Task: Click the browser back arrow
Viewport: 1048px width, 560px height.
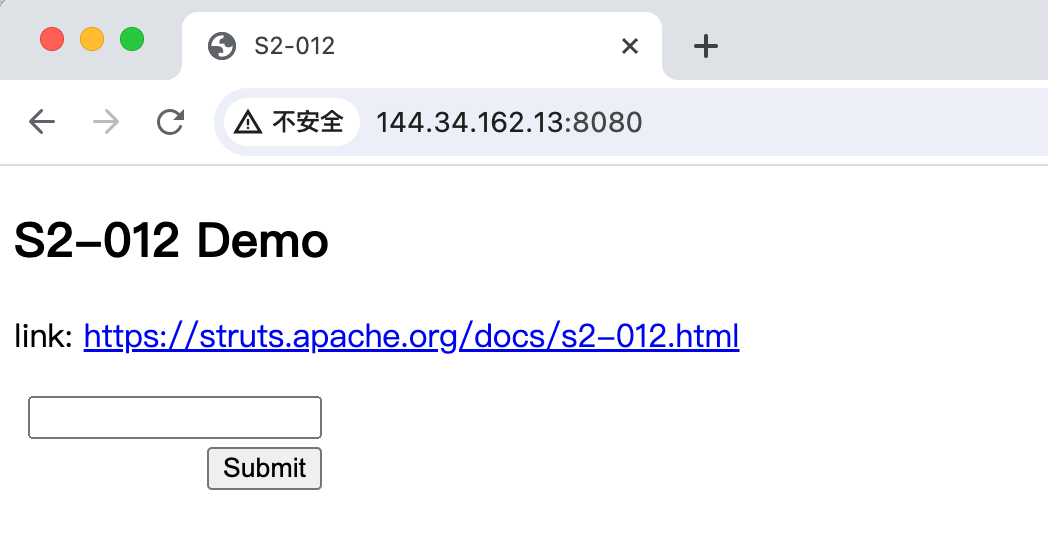Action: [42, 122]
